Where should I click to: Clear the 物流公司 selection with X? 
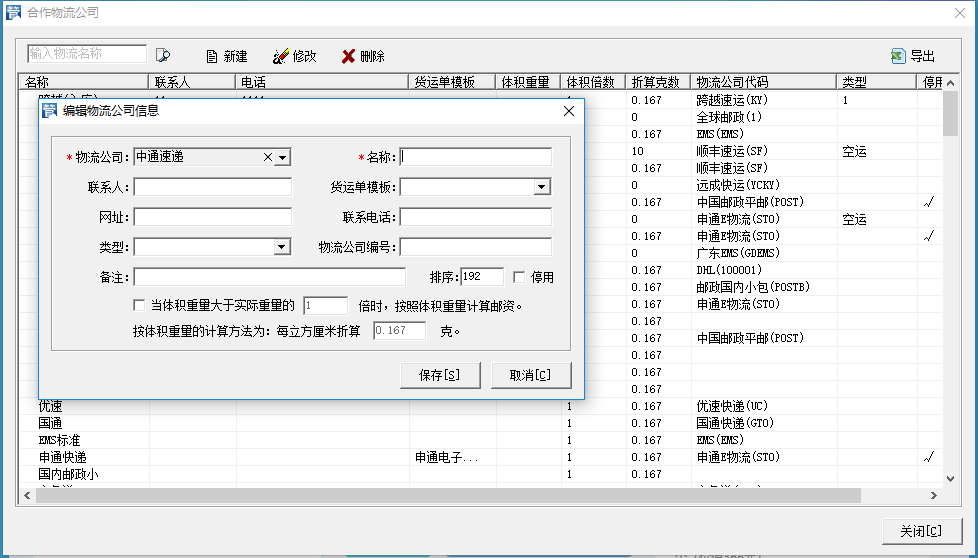tap(268, 157)
